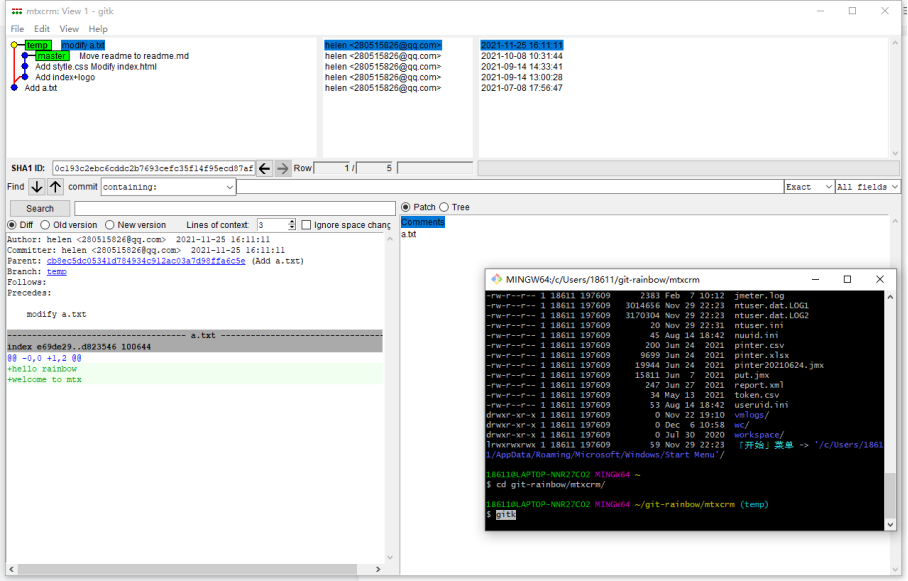Click the MINGW64 terminal window icon
The height and width of the screenshot is (581, 908).
[496, 279]
